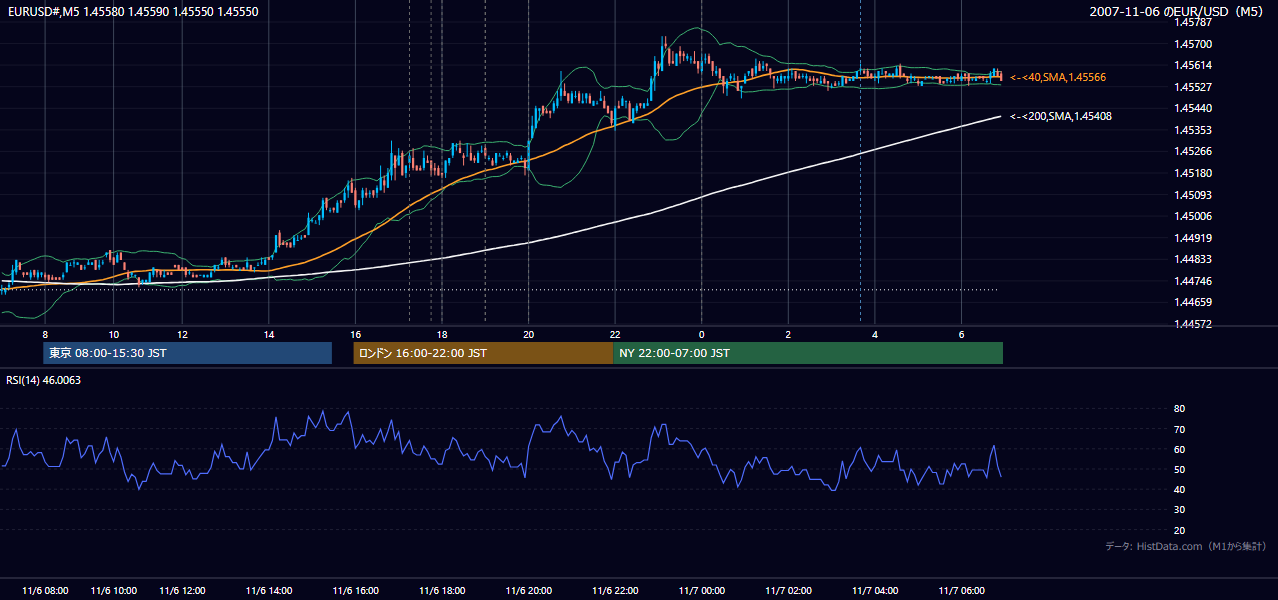Click price axis value 1.45787
1278x600 pixels.
1193,22
